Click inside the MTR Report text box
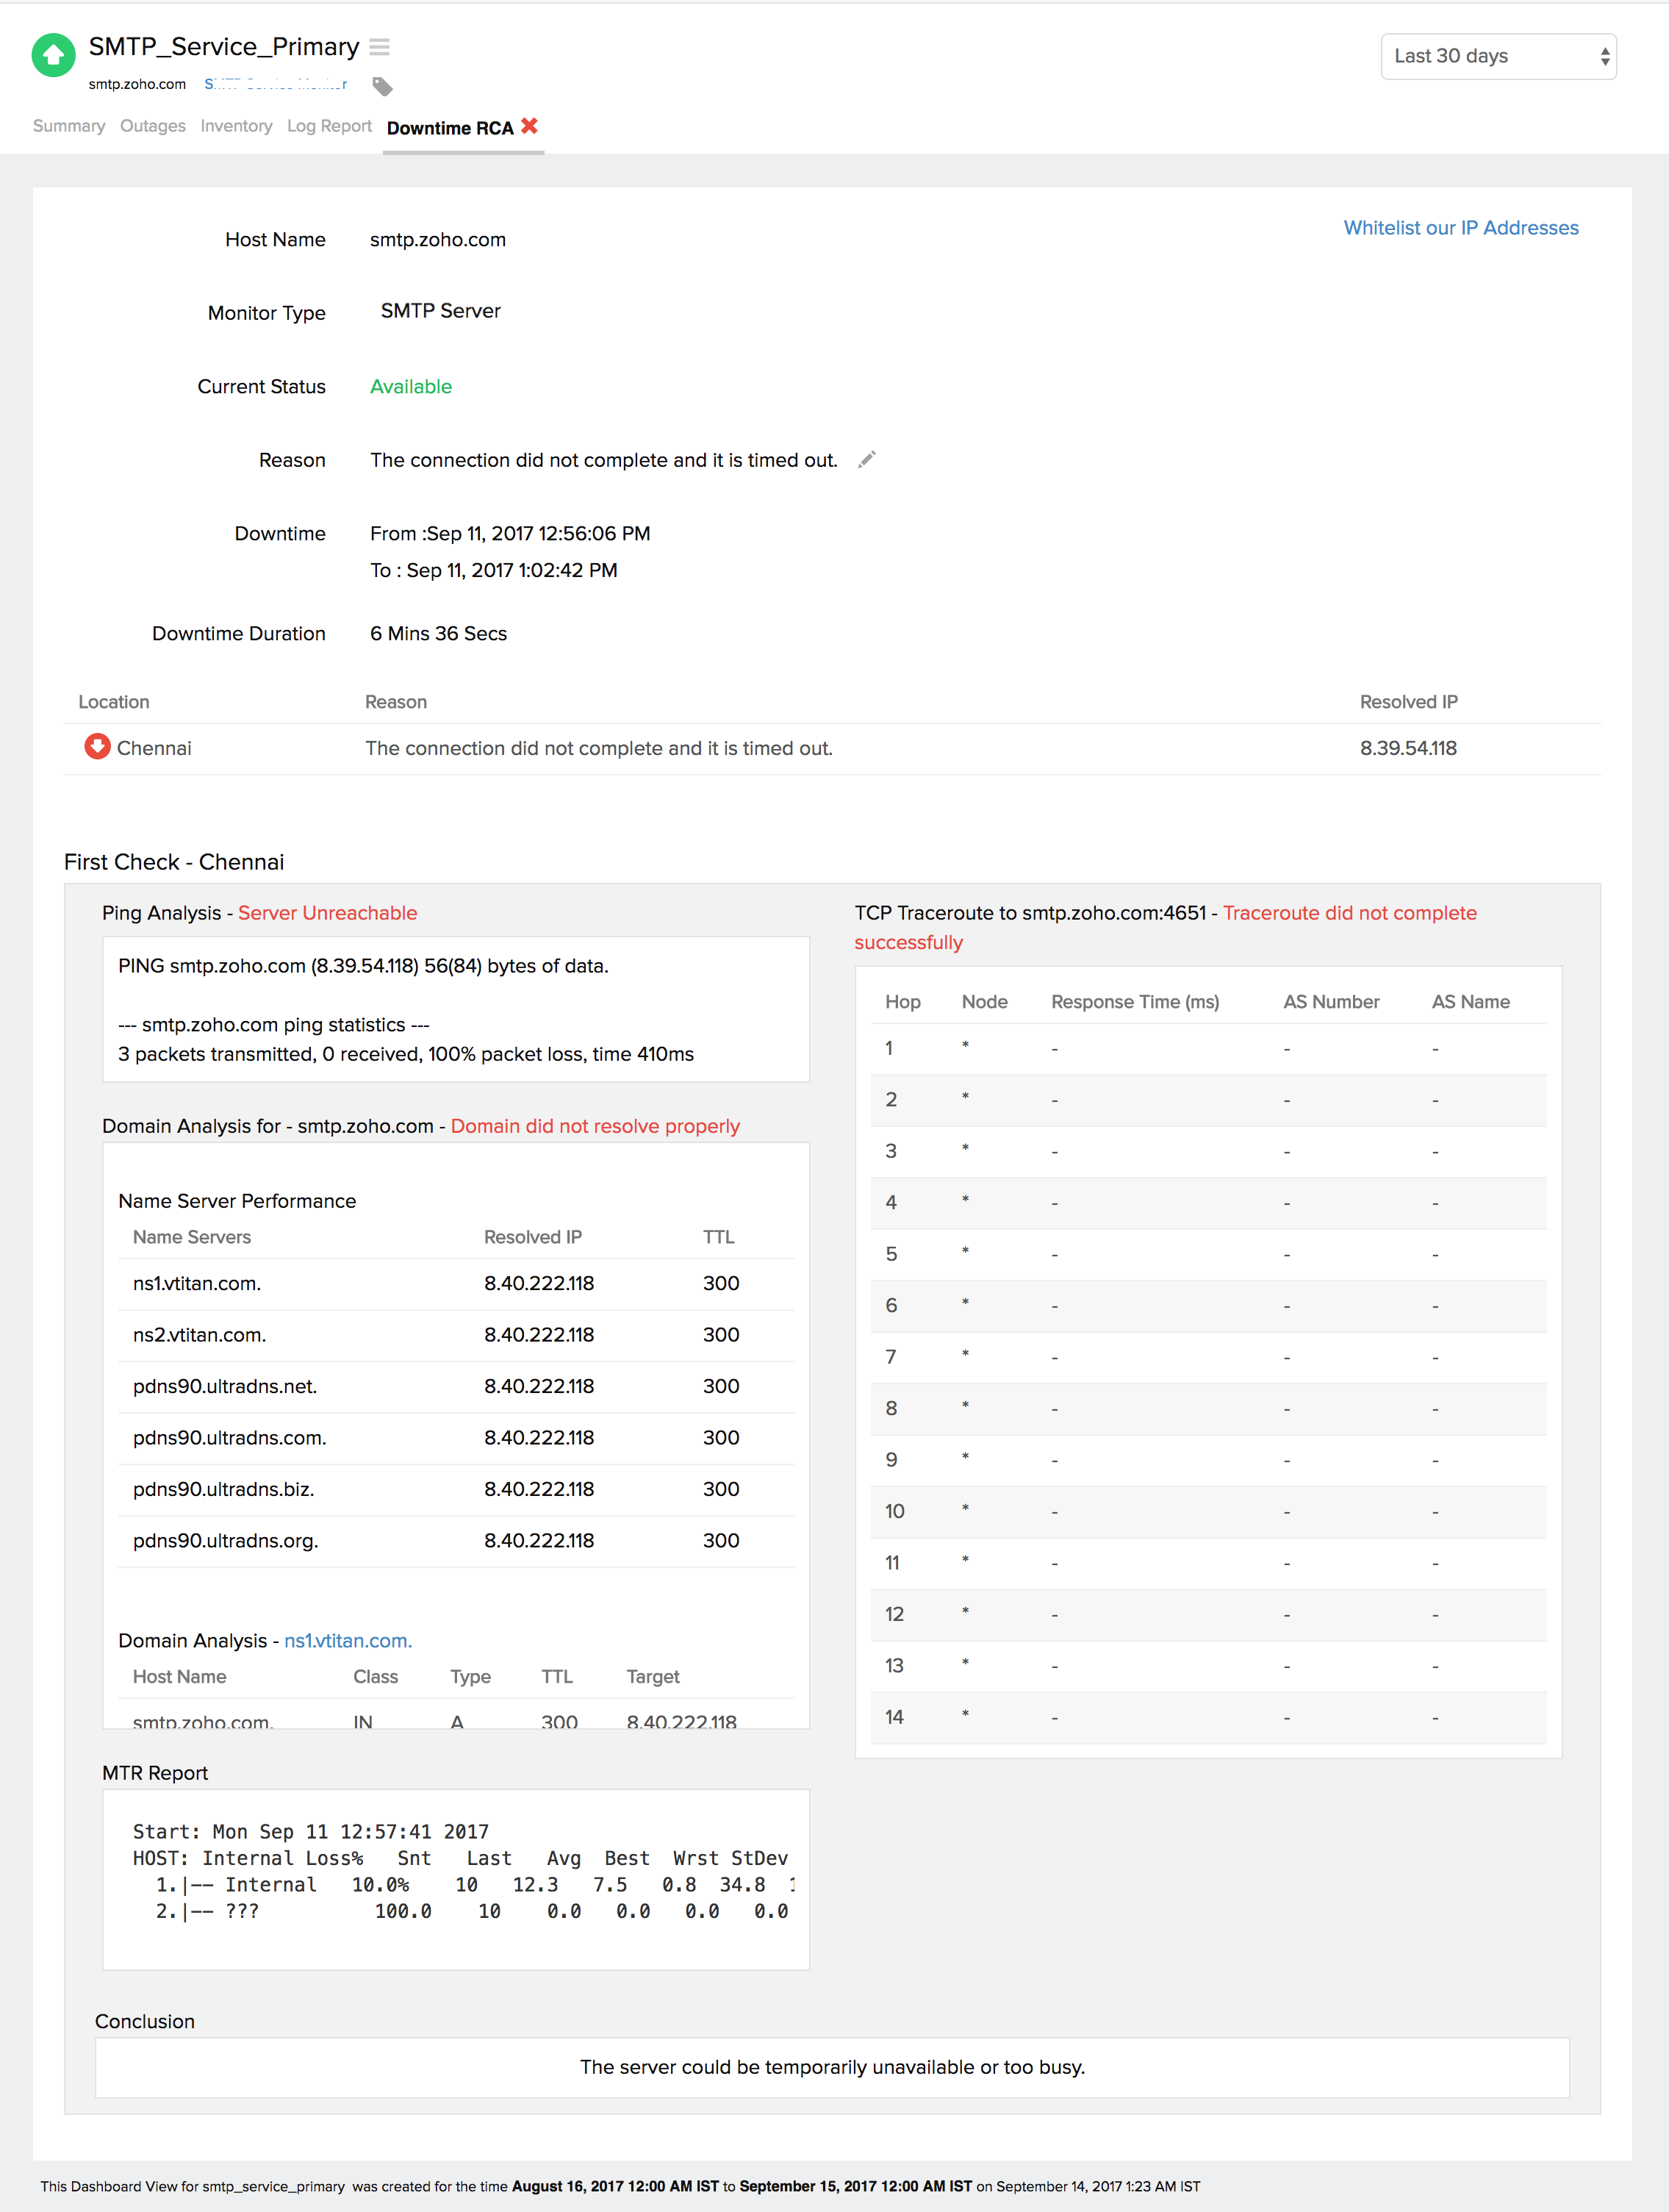 [455, 1878]
